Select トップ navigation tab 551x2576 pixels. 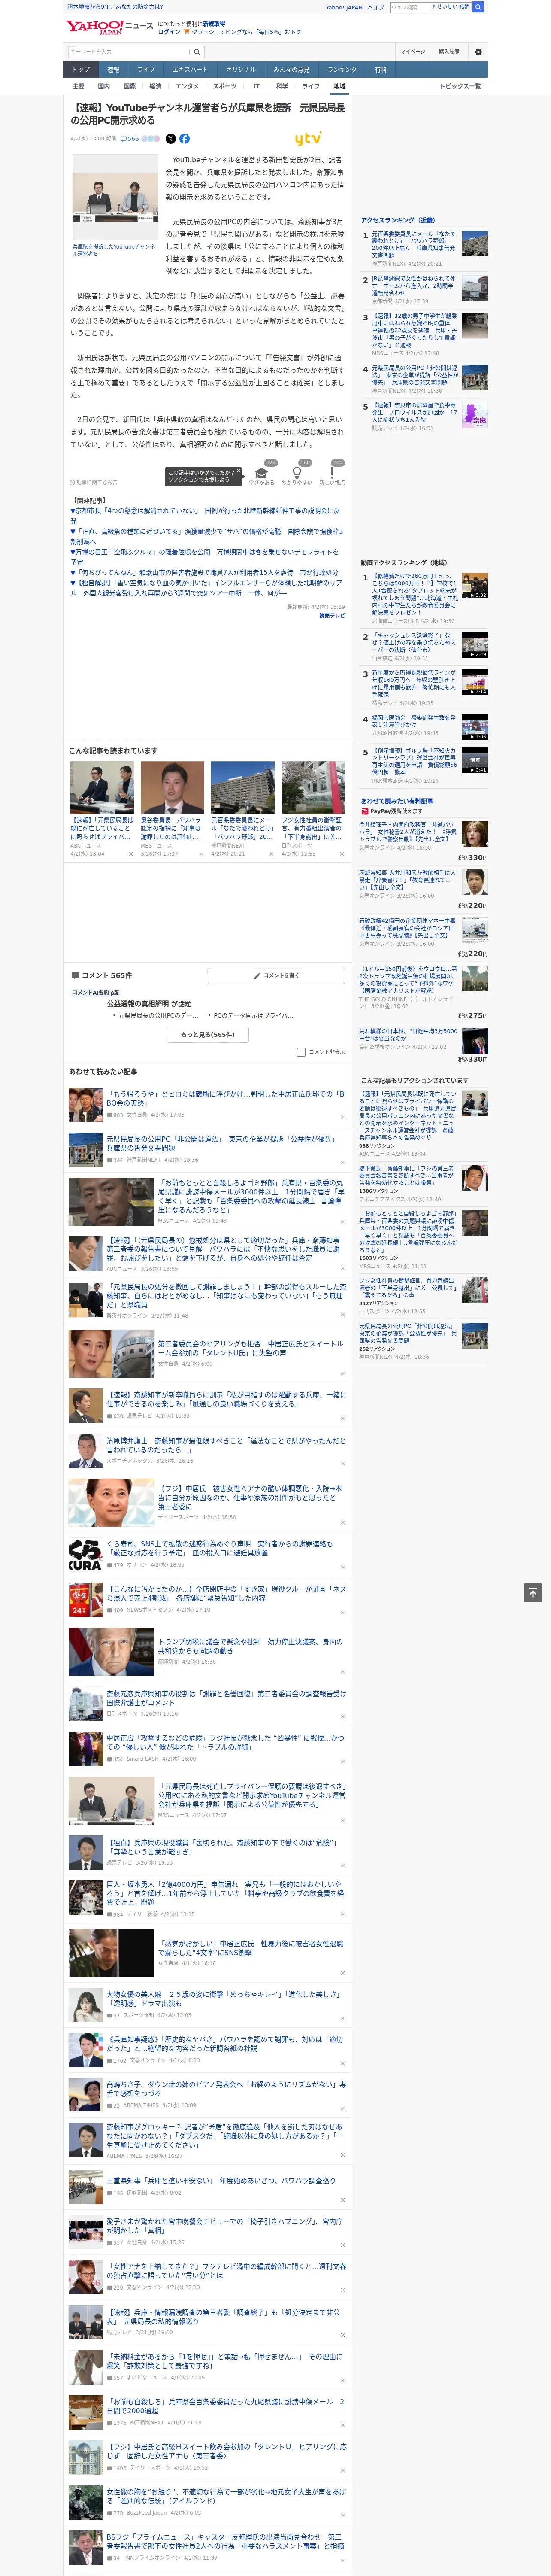81,70
